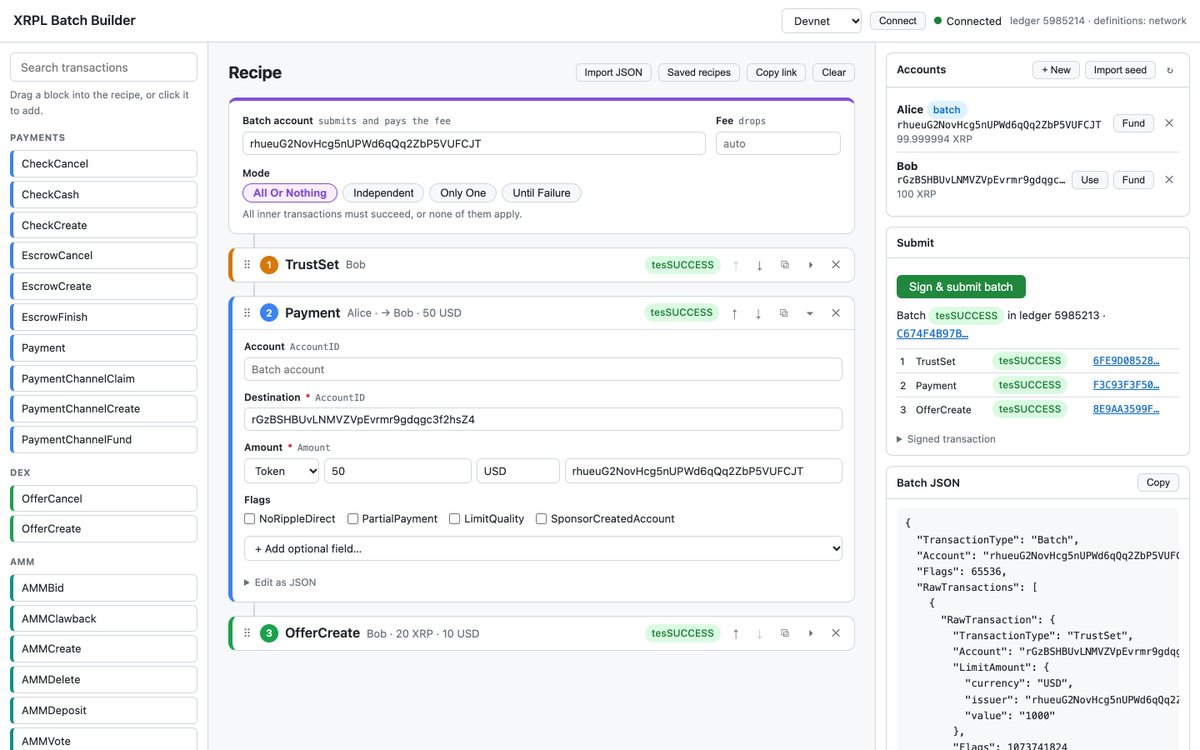Move the Payment step down
Image resolution: width=1200 pixels, height=750 pixels.
(759, 313)
